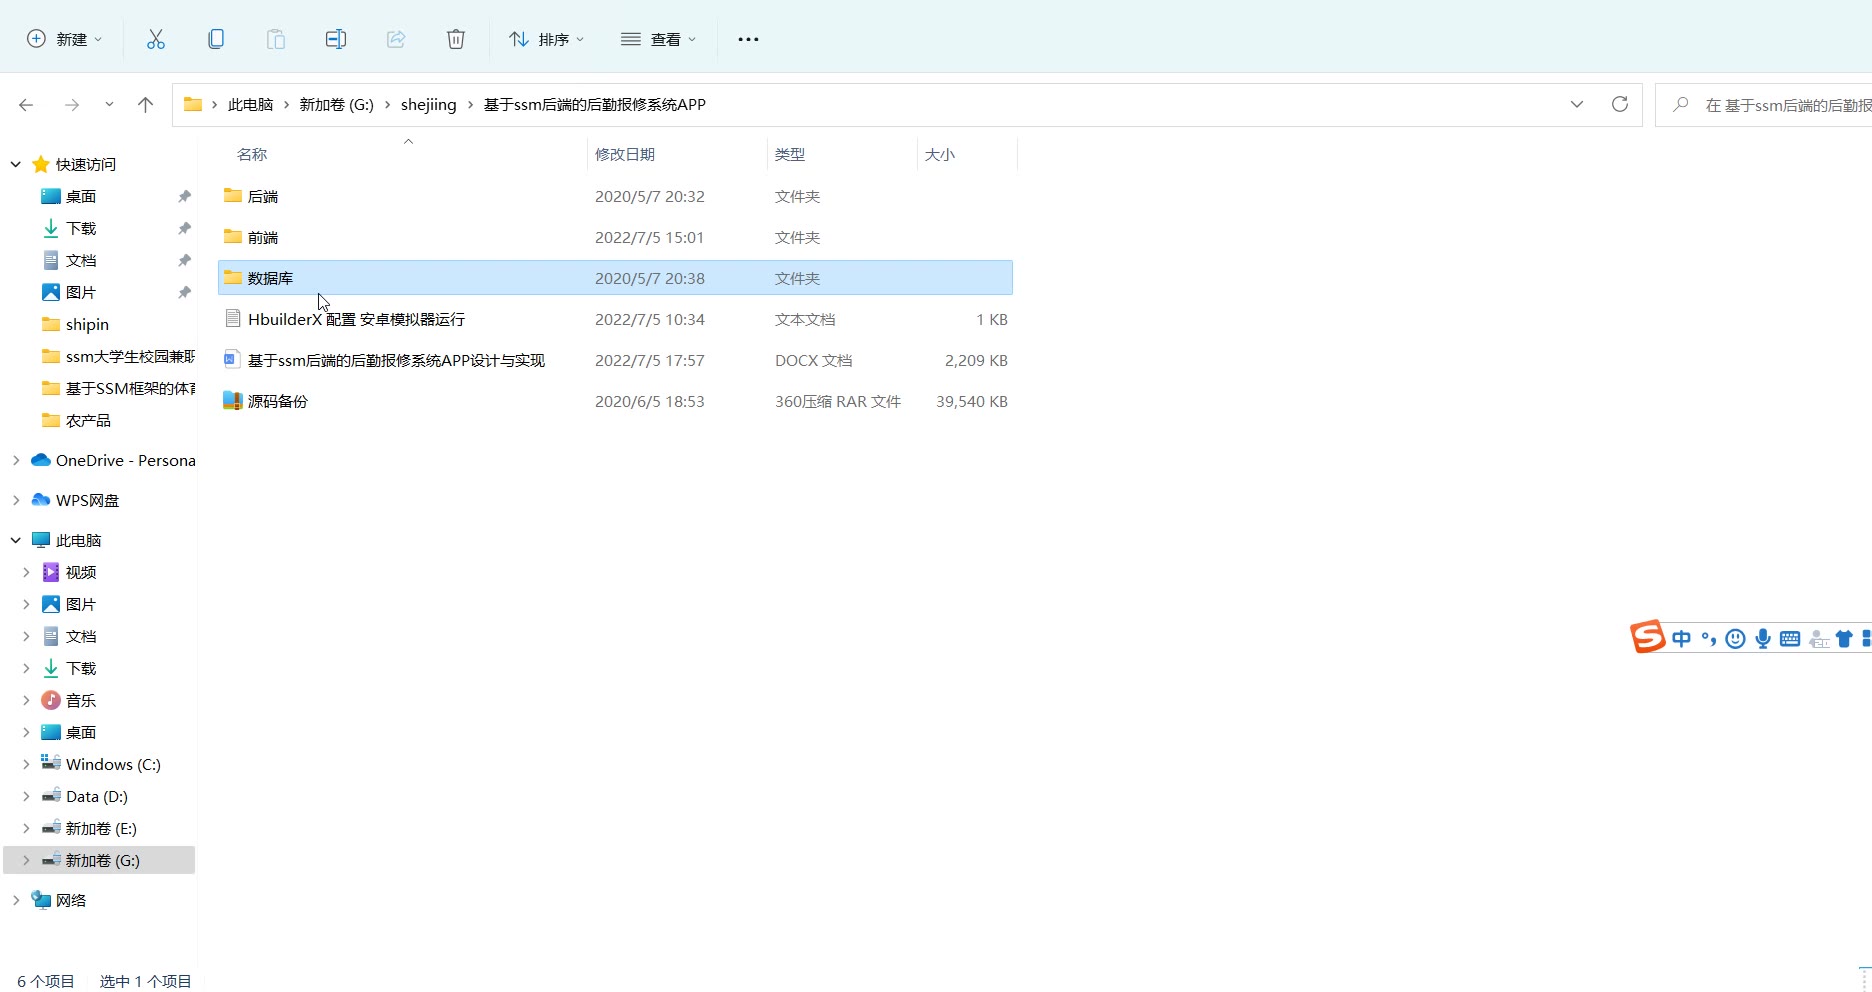Open OneDrive - Personal in sidebar
Viewport: 1872px width, 992px height.
click(125, 460)
